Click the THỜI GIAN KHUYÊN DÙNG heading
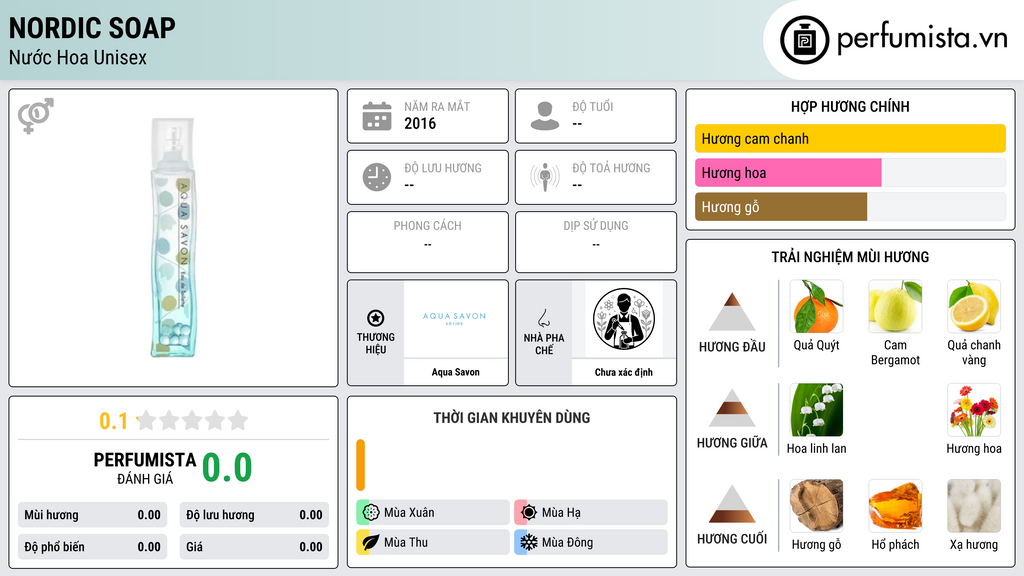 [512, 417]
